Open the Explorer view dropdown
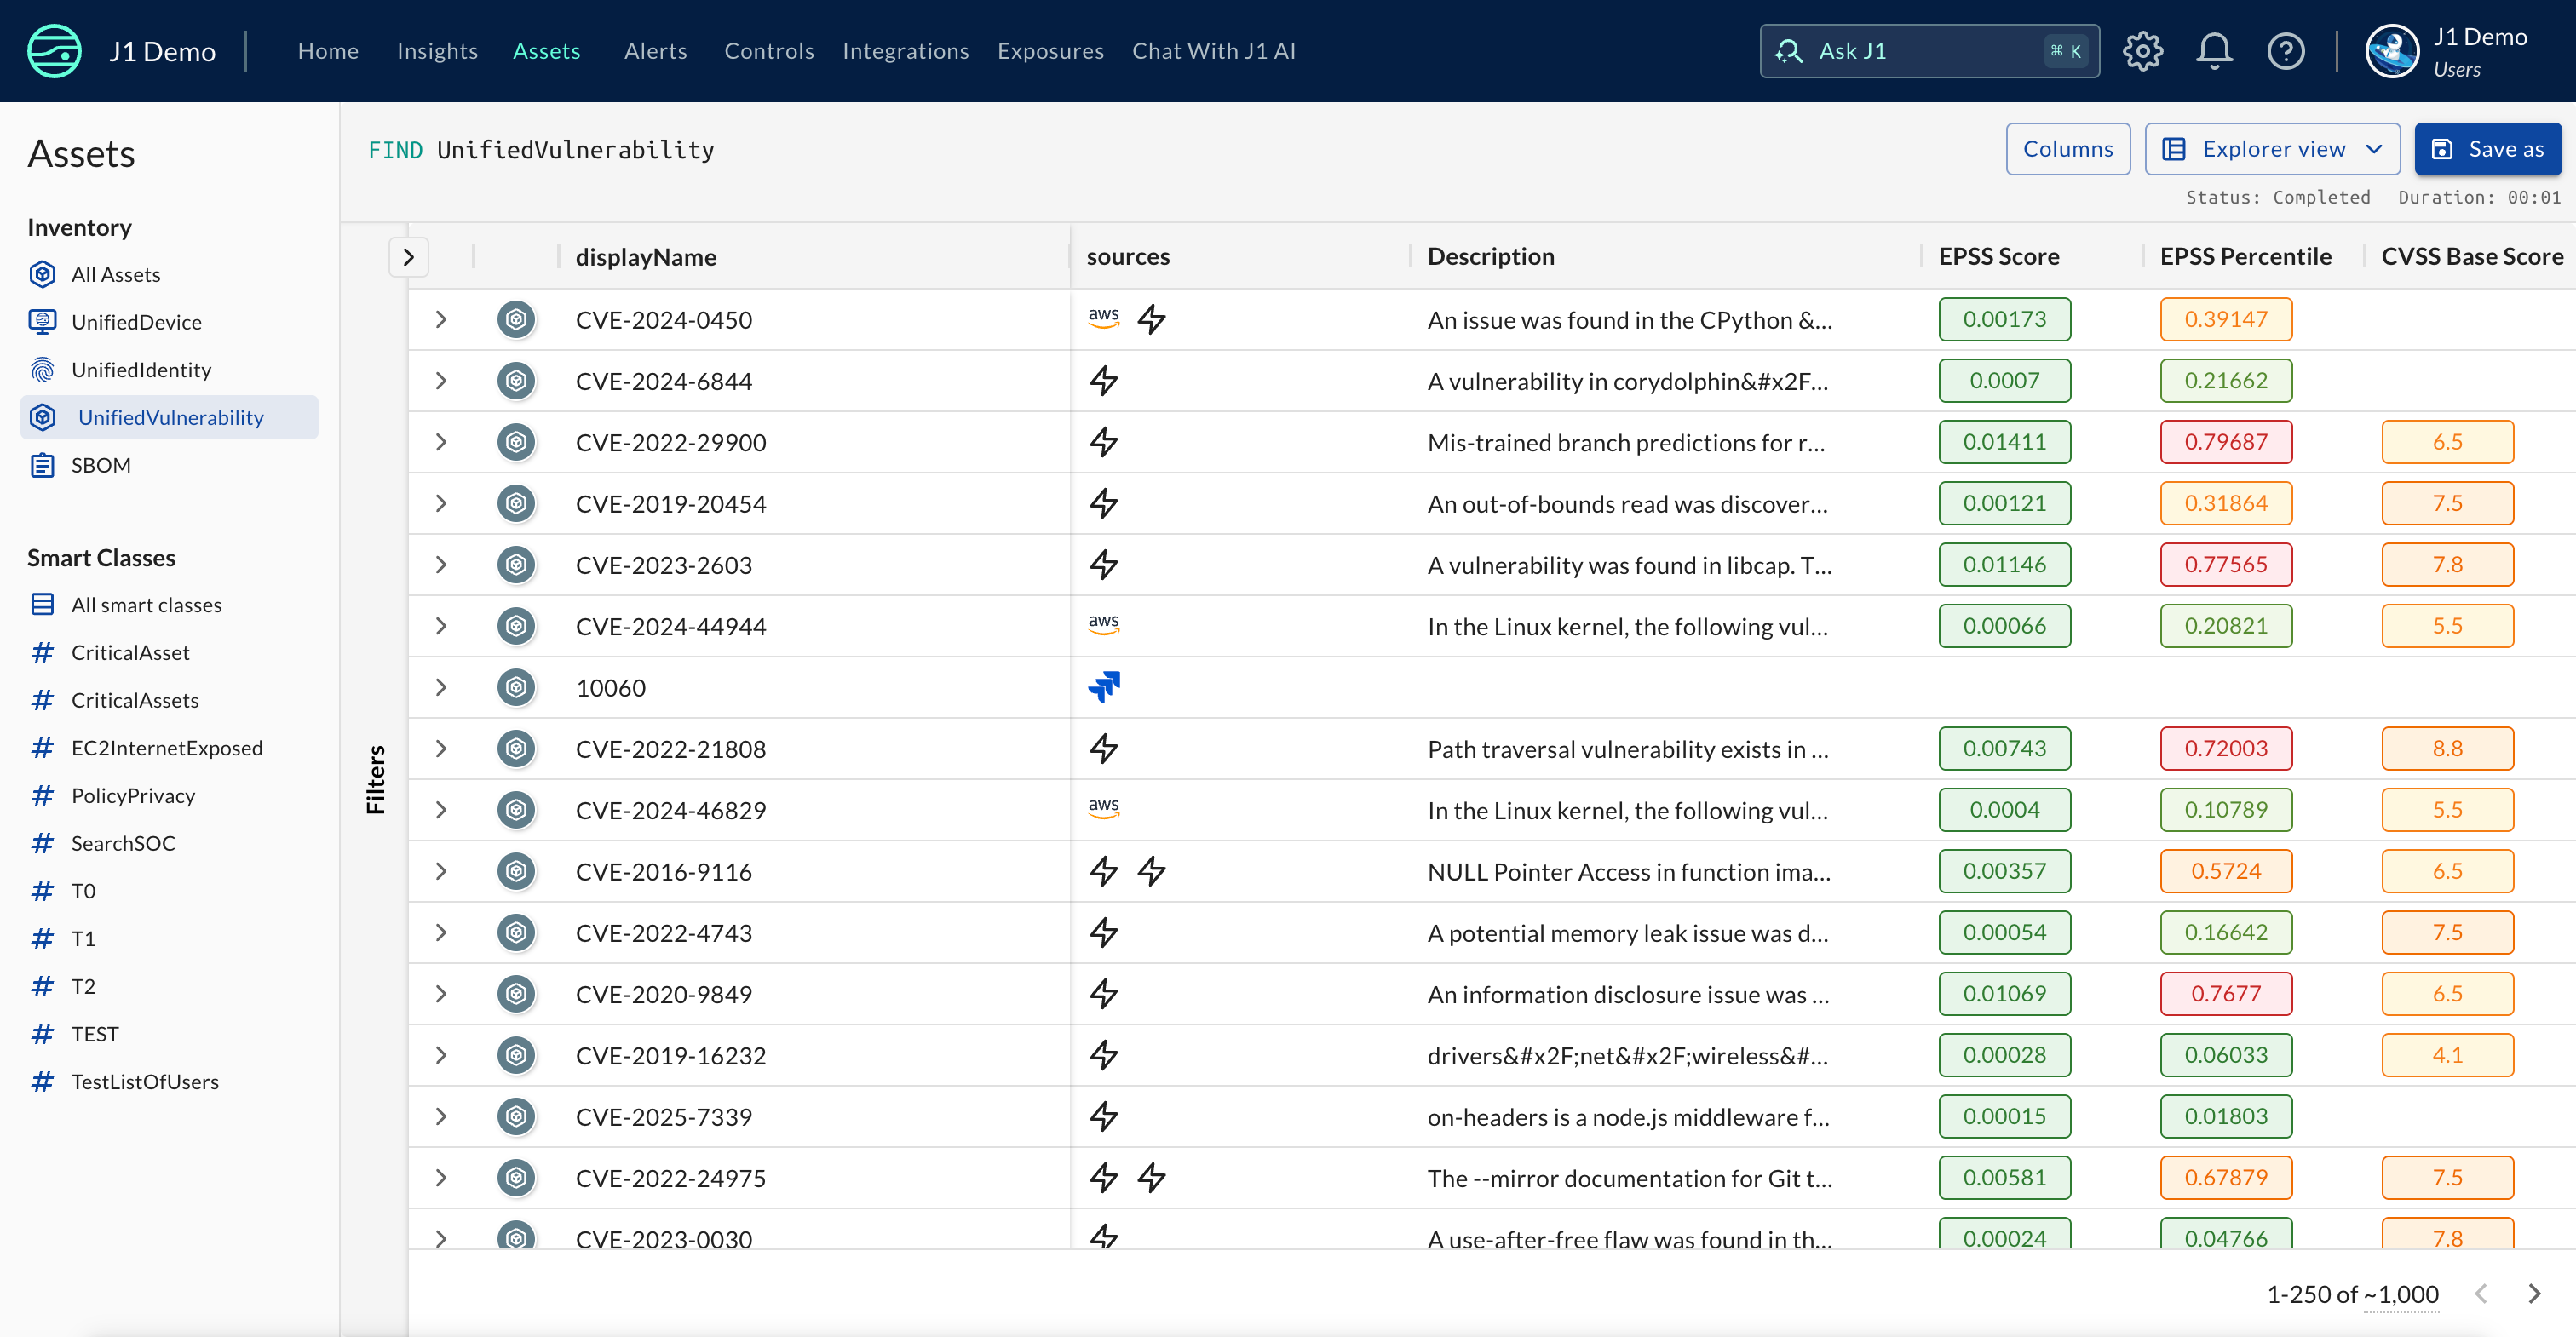The height and width of the screenshot is (1337, 2576). (x=2272, y=149)
